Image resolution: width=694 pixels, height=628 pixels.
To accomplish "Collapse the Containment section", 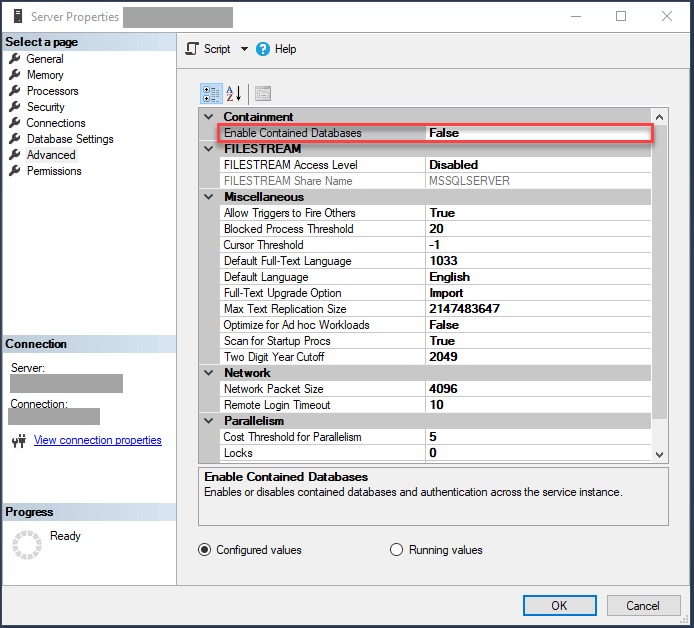I will (208, 117).
